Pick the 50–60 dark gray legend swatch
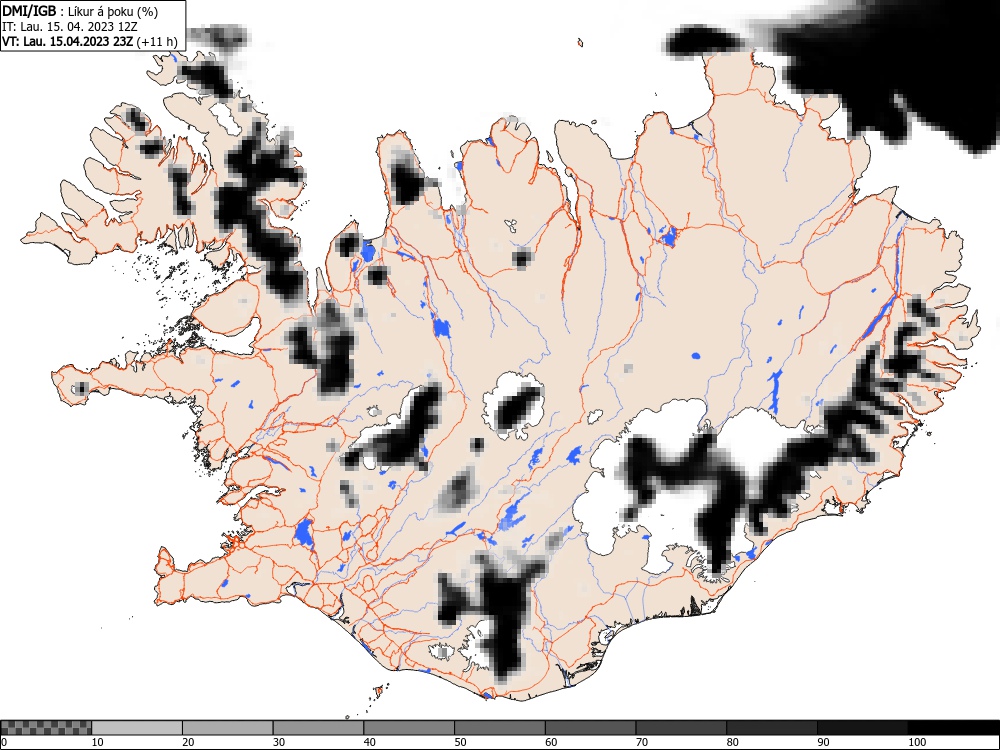This screenshot has height=750, width=1000. tap(499, 728)
